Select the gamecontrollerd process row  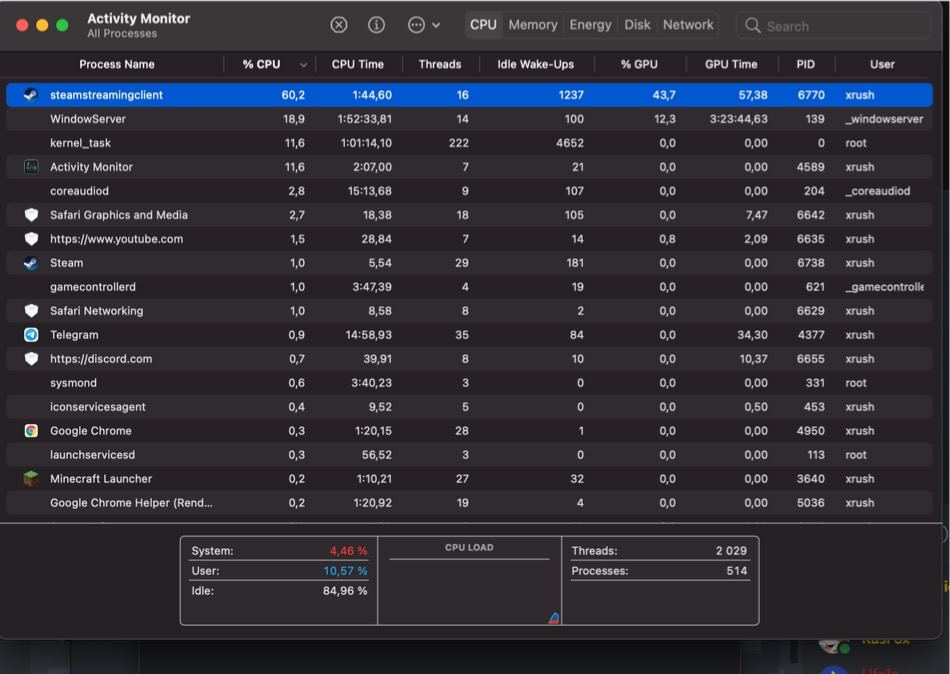(469, 287)
